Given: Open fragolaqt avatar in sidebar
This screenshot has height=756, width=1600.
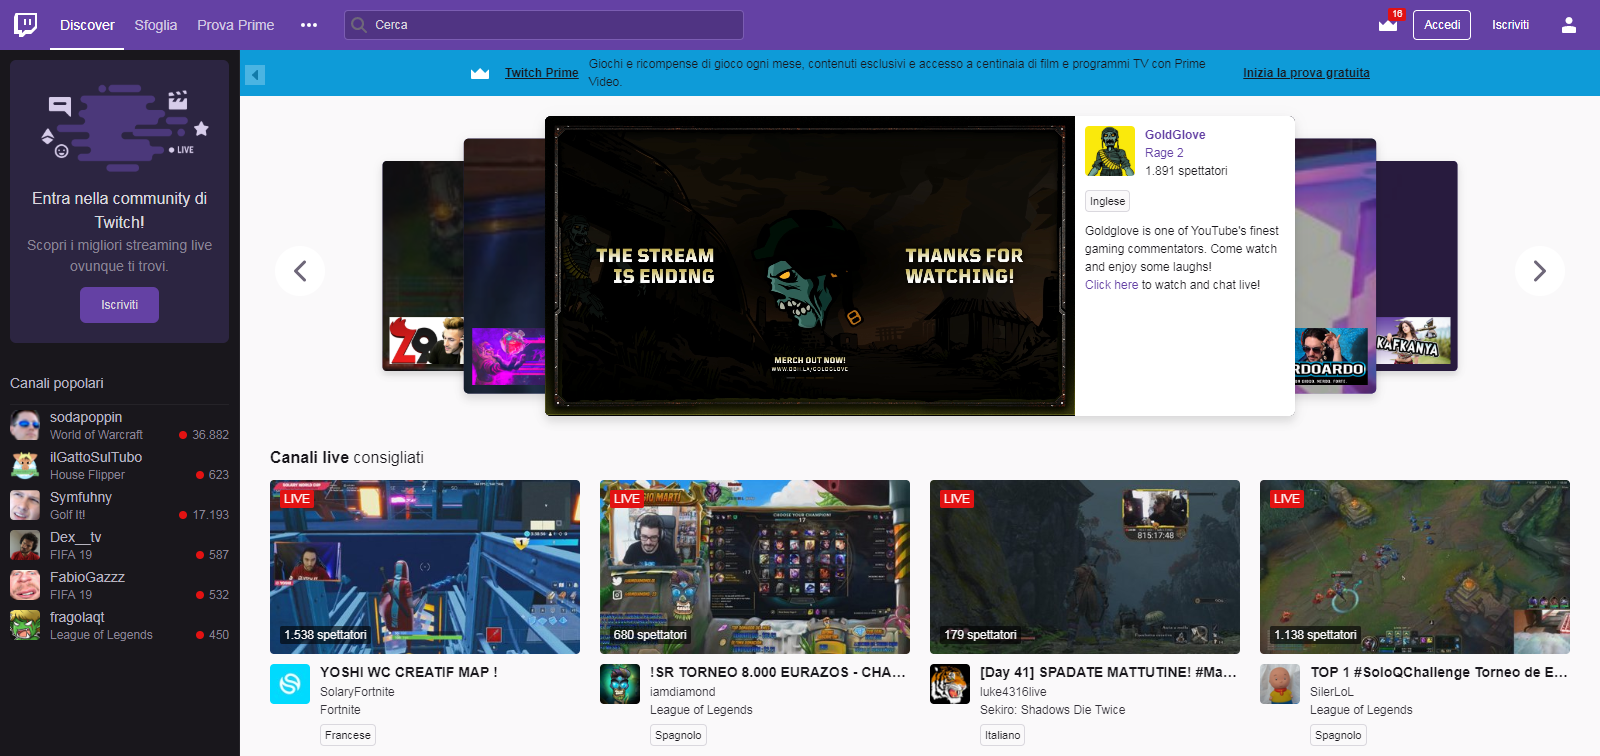Looking at the screenshot, I should [25, 625].
